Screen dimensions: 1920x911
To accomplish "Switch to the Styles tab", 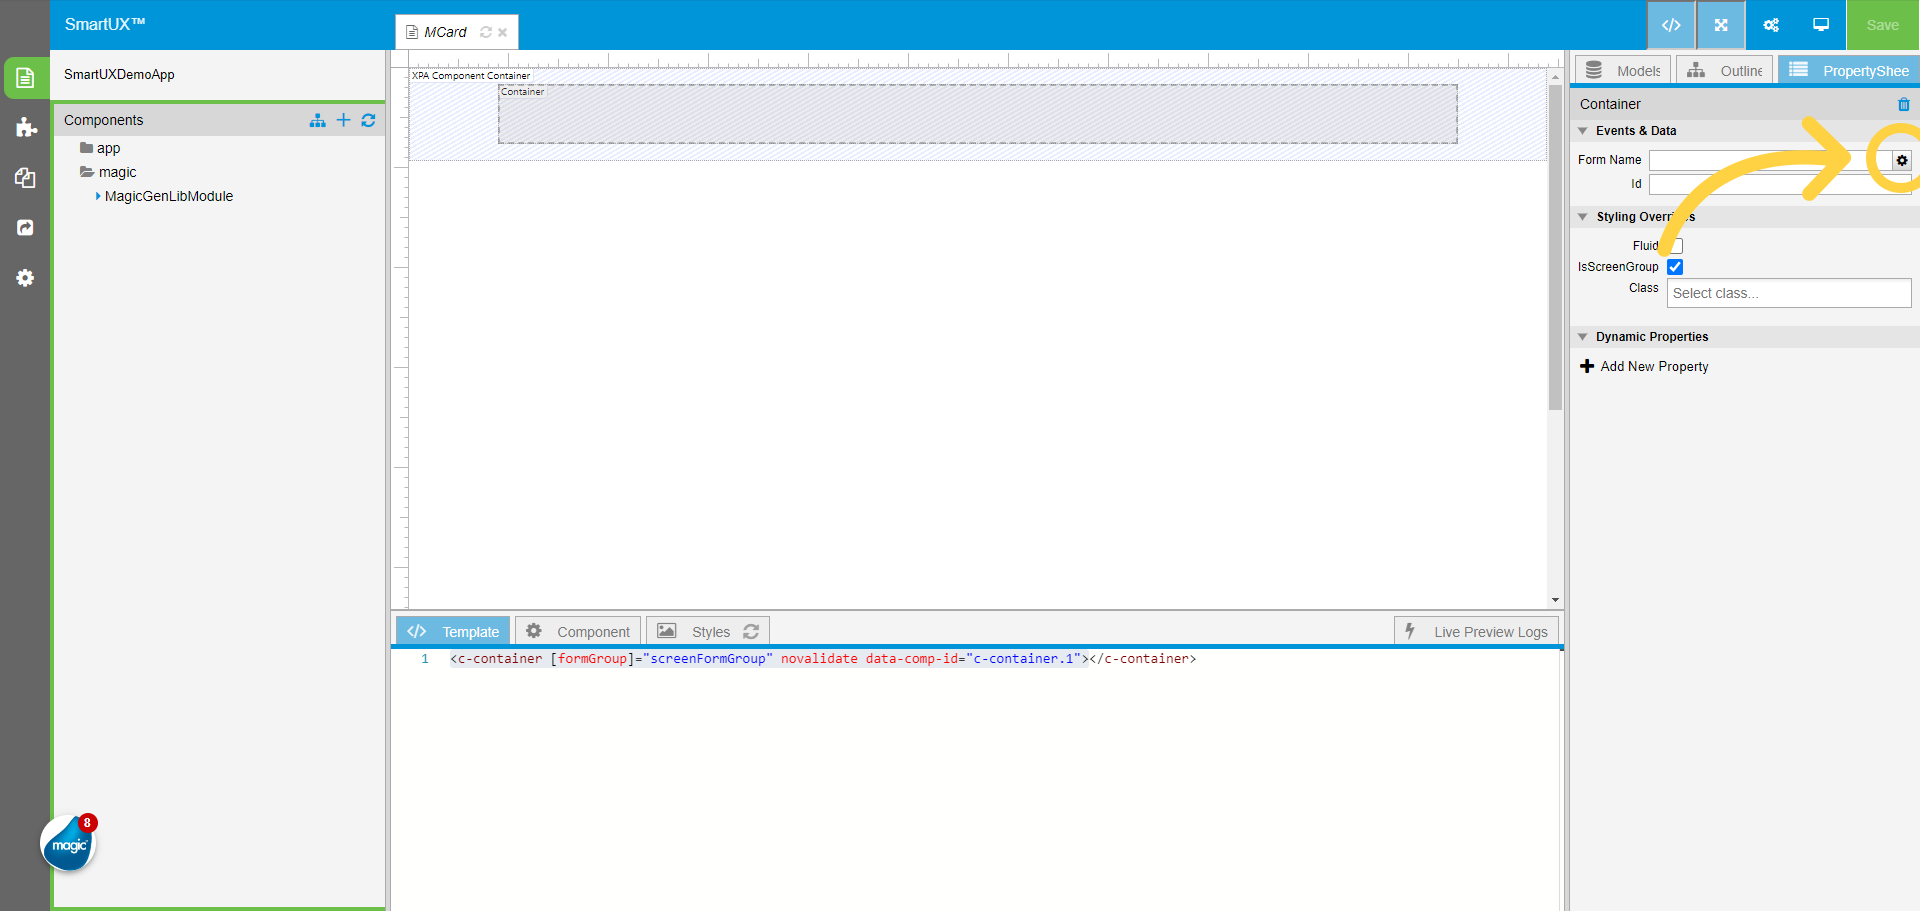I will [x=709, y=632].
